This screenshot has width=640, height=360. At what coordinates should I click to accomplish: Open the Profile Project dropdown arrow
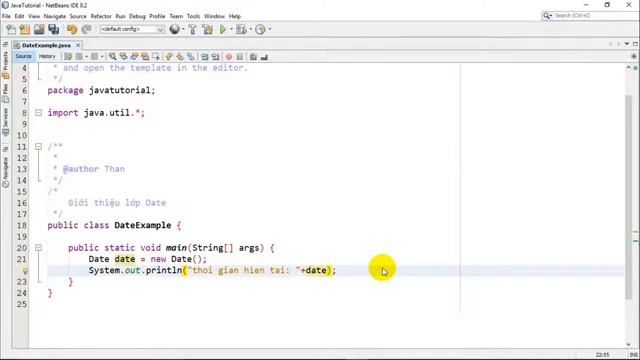pos(269,29)
